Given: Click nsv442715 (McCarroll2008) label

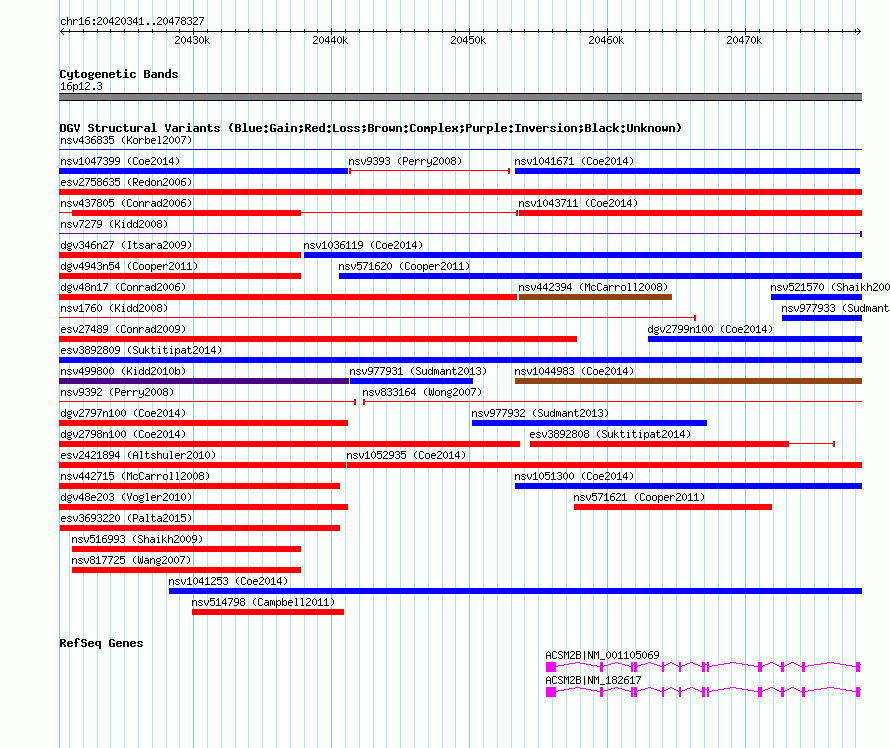Looking at the screenshot, I should 135,476.
